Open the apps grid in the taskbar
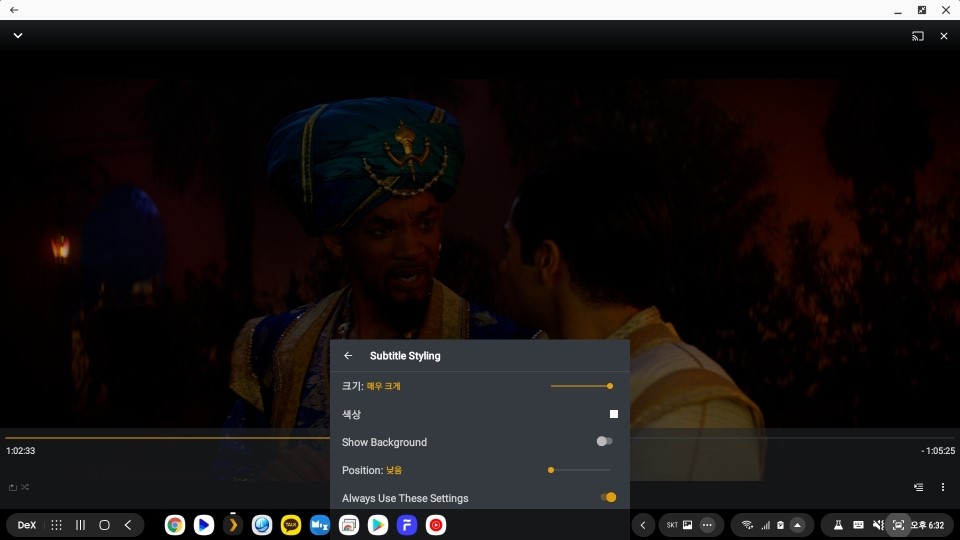The height and width of the screenshot is (540, 960). tap(56, 525)
